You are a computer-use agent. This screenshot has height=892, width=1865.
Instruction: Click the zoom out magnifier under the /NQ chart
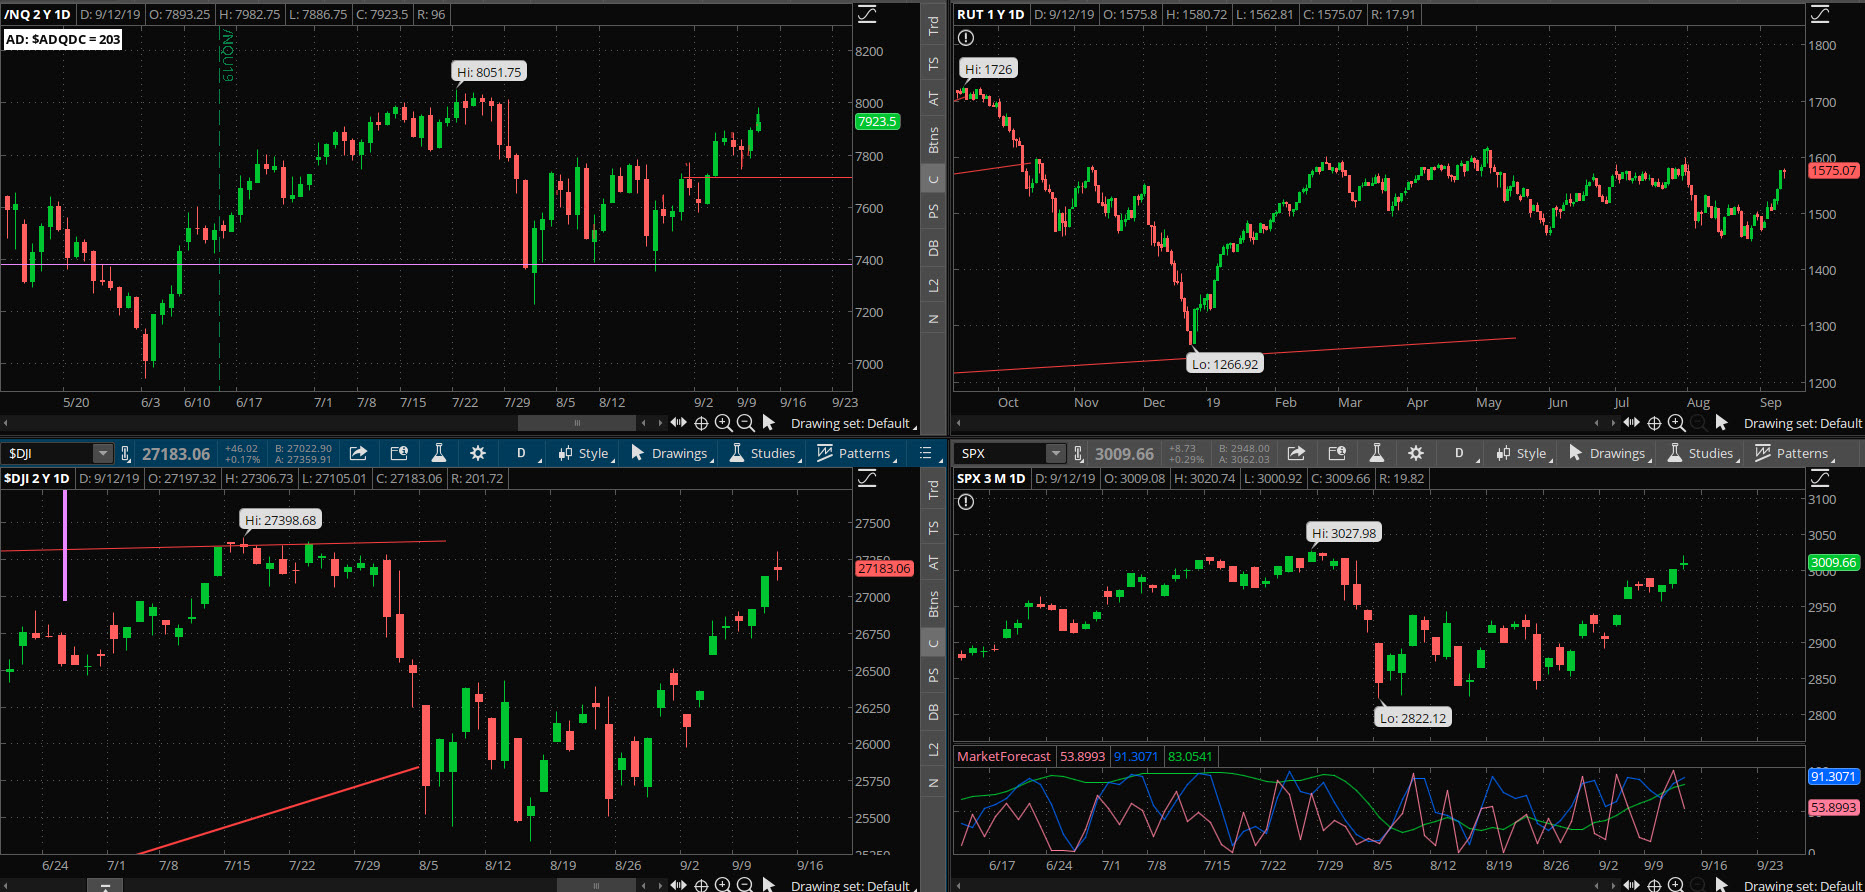pos(745,423)
